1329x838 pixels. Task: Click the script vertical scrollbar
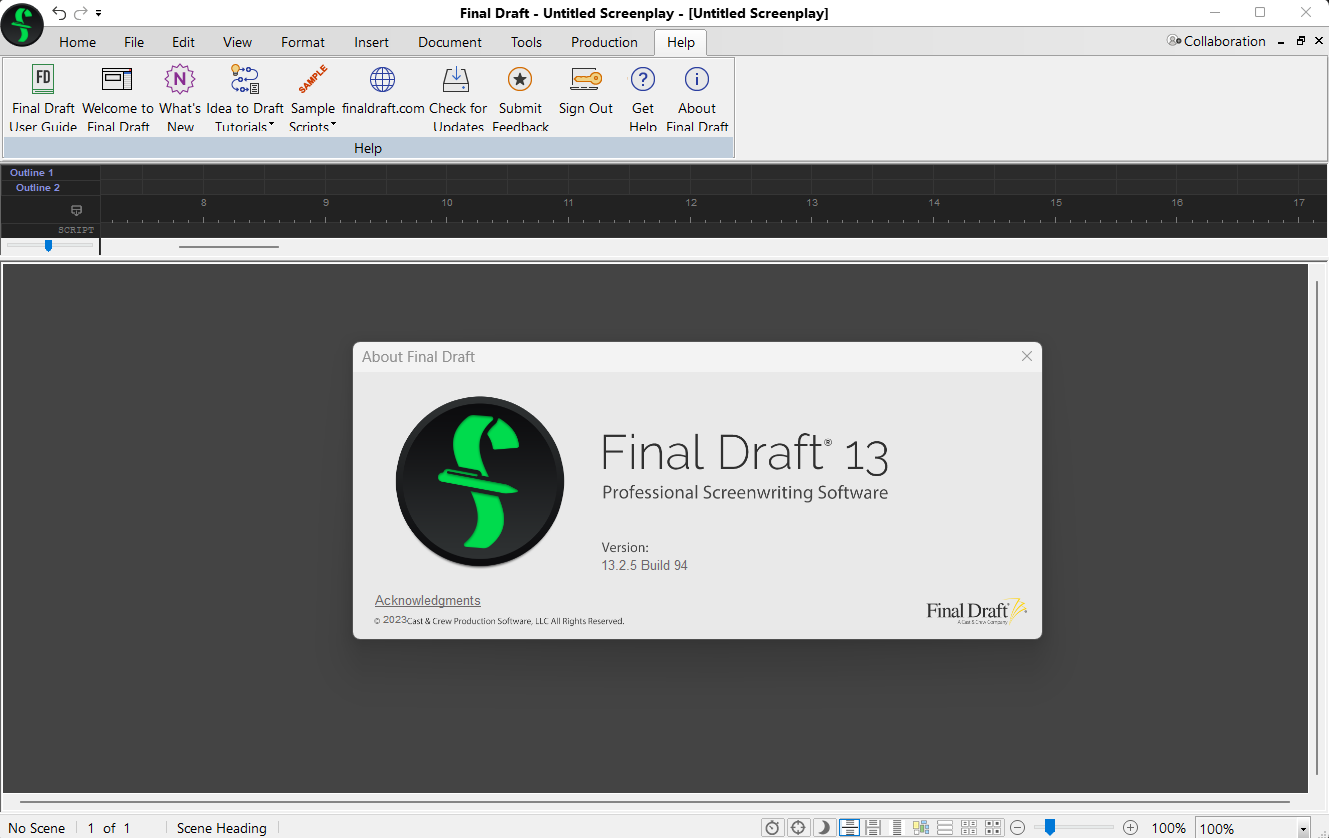pos(1318,529)
